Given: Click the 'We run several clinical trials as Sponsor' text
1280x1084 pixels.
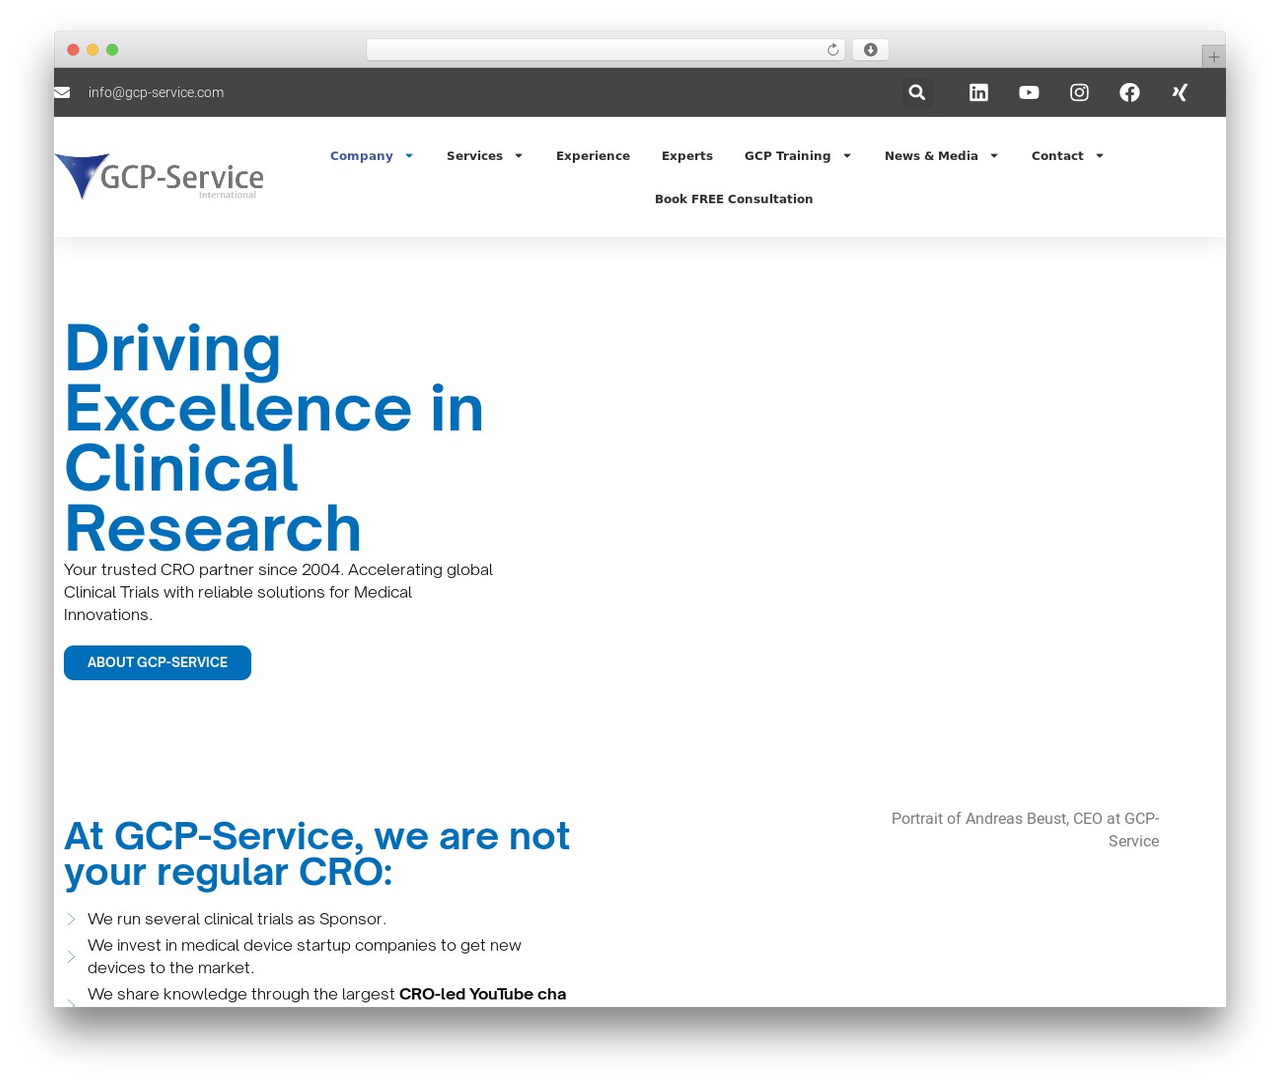Looking at the screenshot, I should [x=237, y=919].
